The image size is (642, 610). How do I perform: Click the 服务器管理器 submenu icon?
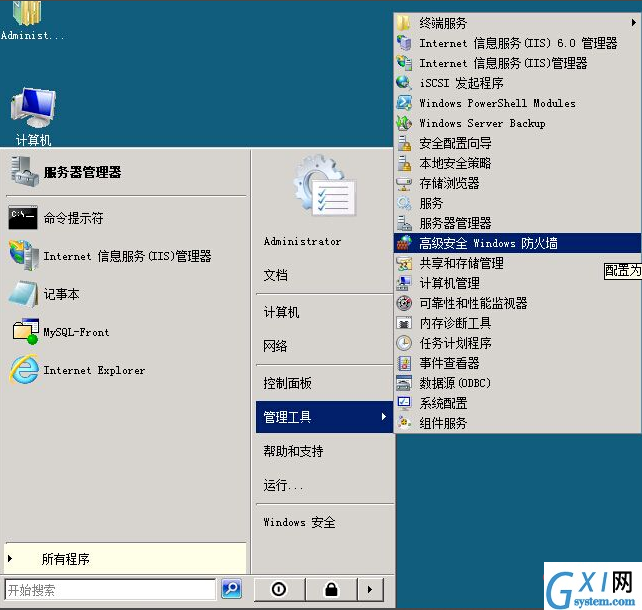[404, 224]
